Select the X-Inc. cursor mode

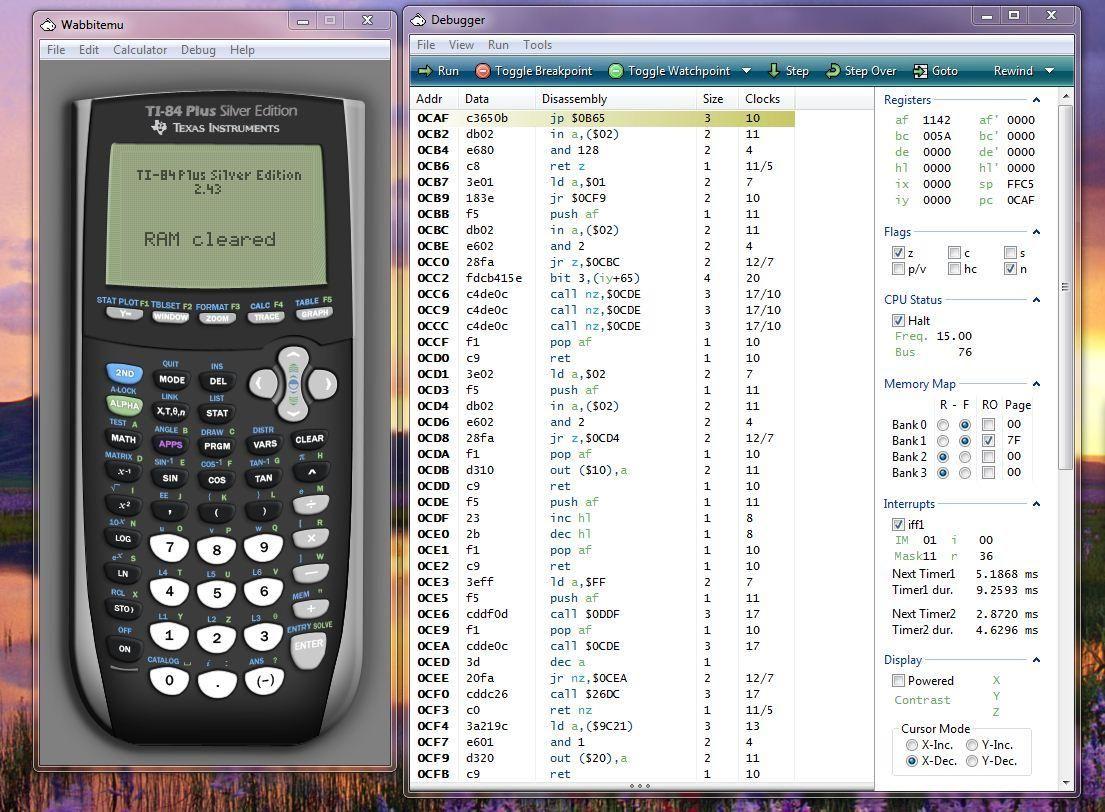point(912,745)
